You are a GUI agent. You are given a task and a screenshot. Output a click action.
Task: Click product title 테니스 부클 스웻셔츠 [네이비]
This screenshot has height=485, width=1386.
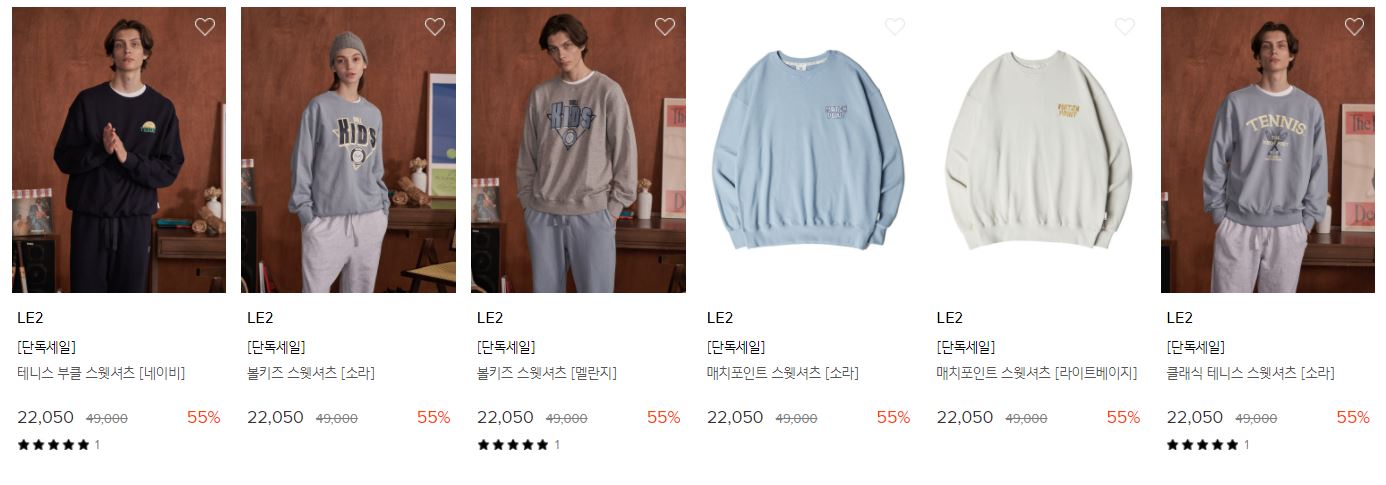coord(101,373)
